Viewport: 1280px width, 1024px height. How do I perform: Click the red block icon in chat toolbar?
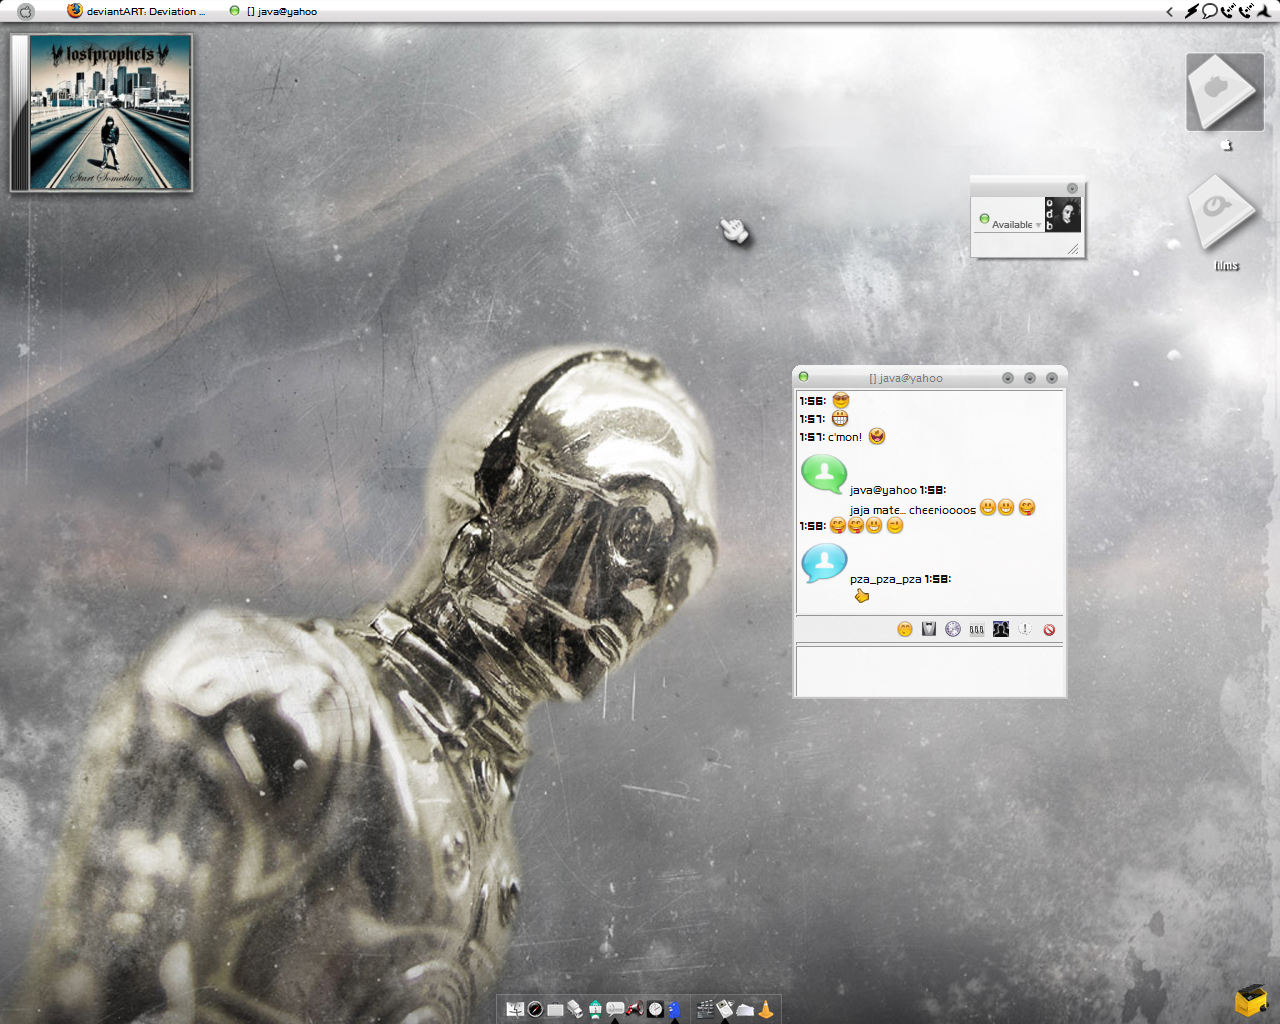(x=1049, y=630)
